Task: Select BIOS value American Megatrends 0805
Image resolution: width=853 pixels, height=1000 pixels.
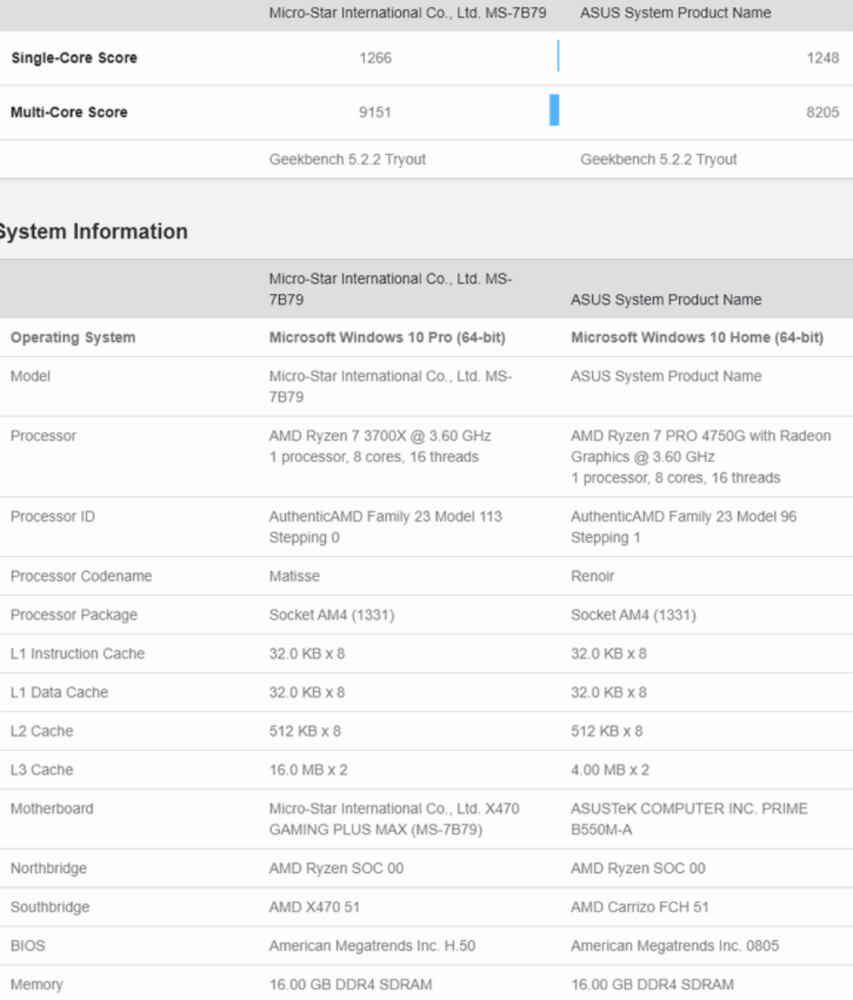Action: (674, 946)
